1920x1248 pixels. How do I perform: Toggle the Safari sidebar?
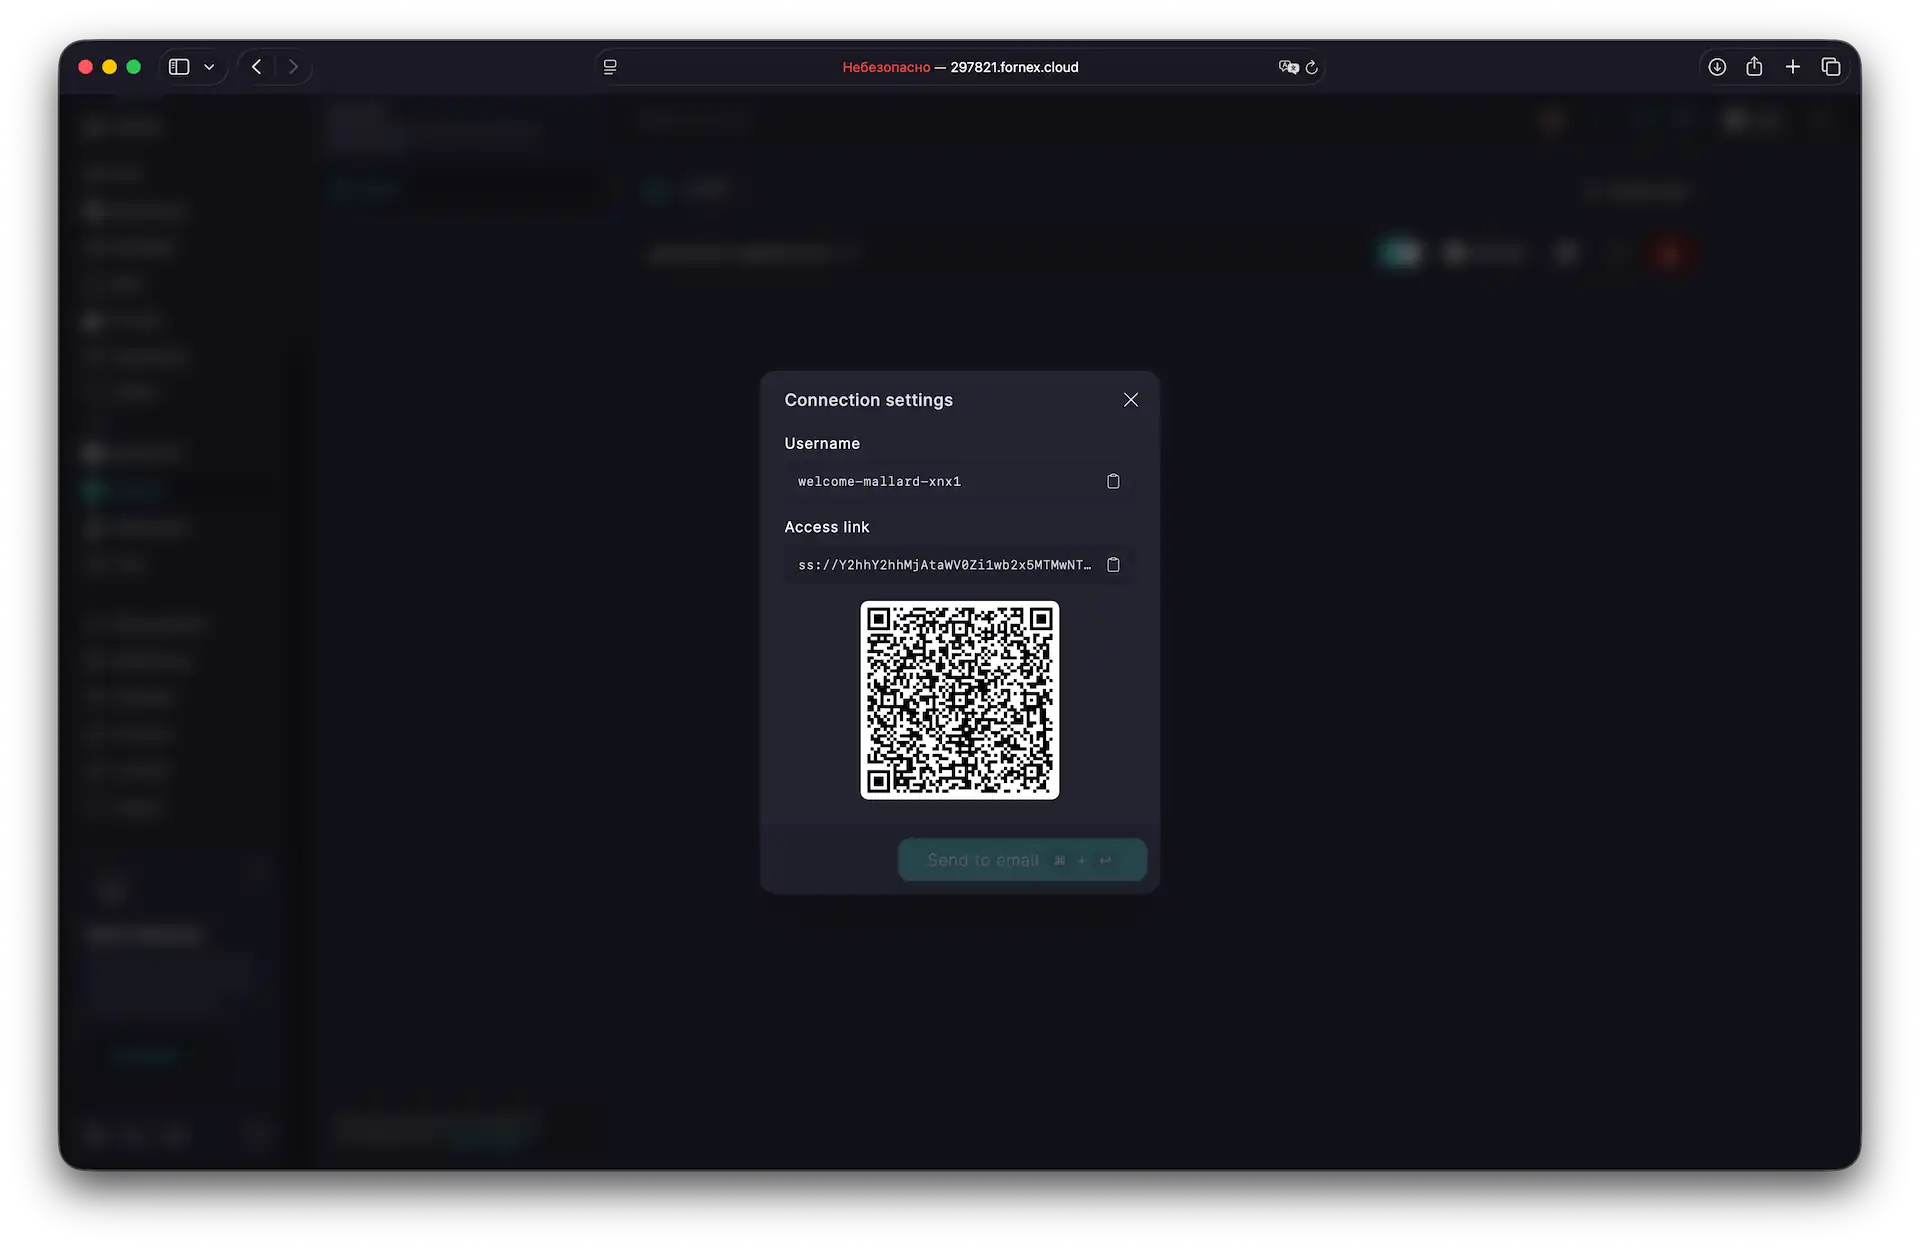click(178, 66)
